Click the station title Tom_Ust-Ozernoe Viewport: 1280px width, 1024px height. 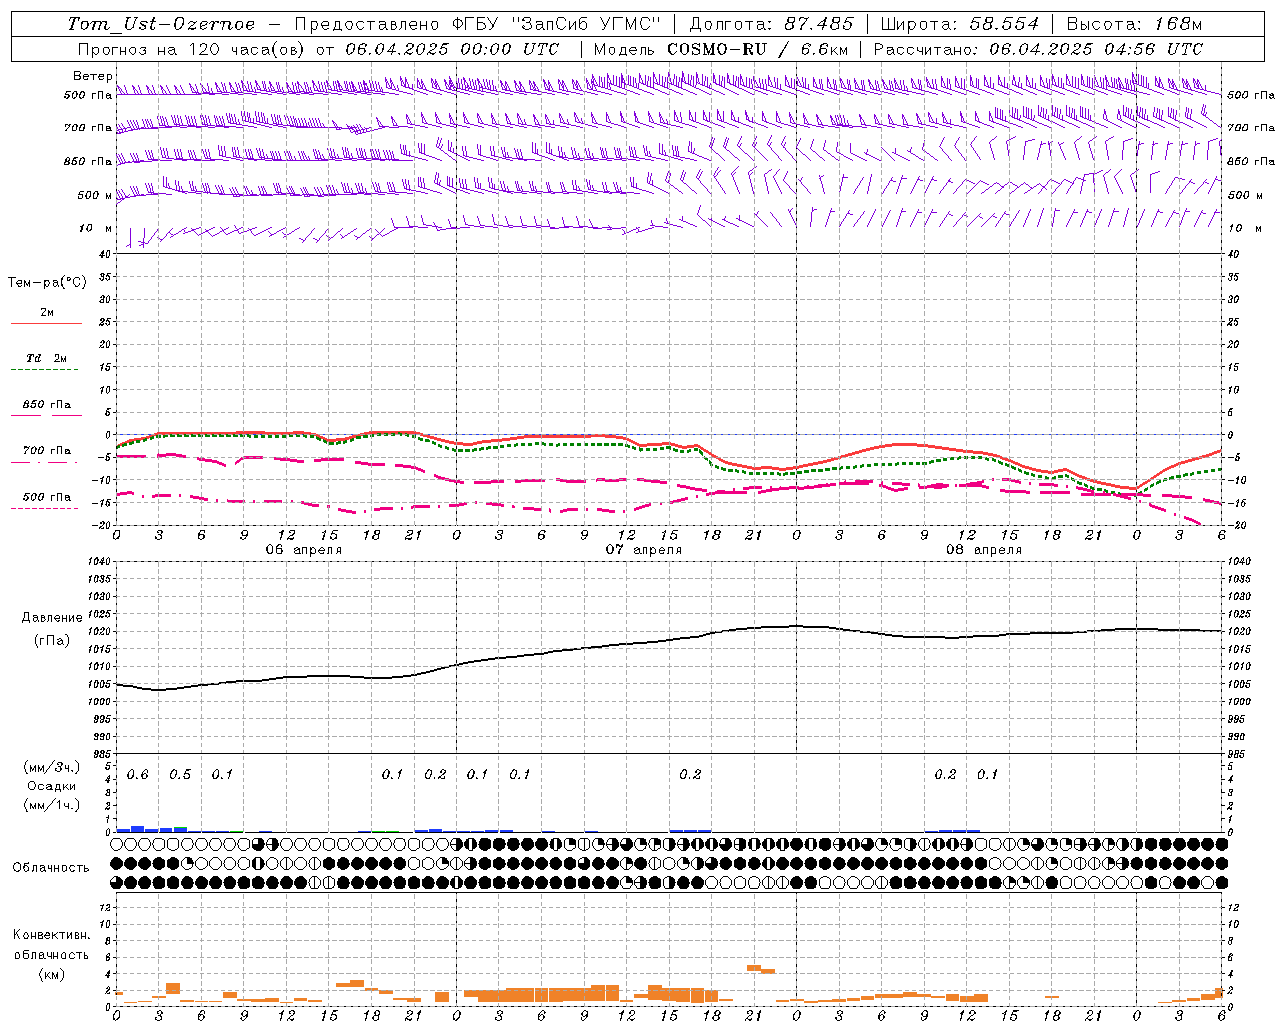[x=161, y=24]
